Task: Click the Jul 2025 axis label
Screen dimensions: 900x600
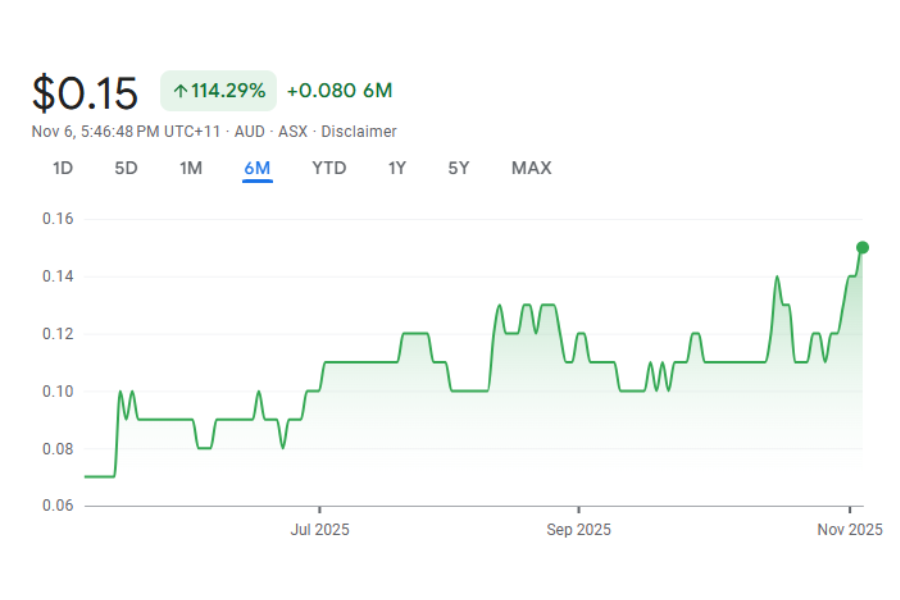Action: [x=320, y=530]
